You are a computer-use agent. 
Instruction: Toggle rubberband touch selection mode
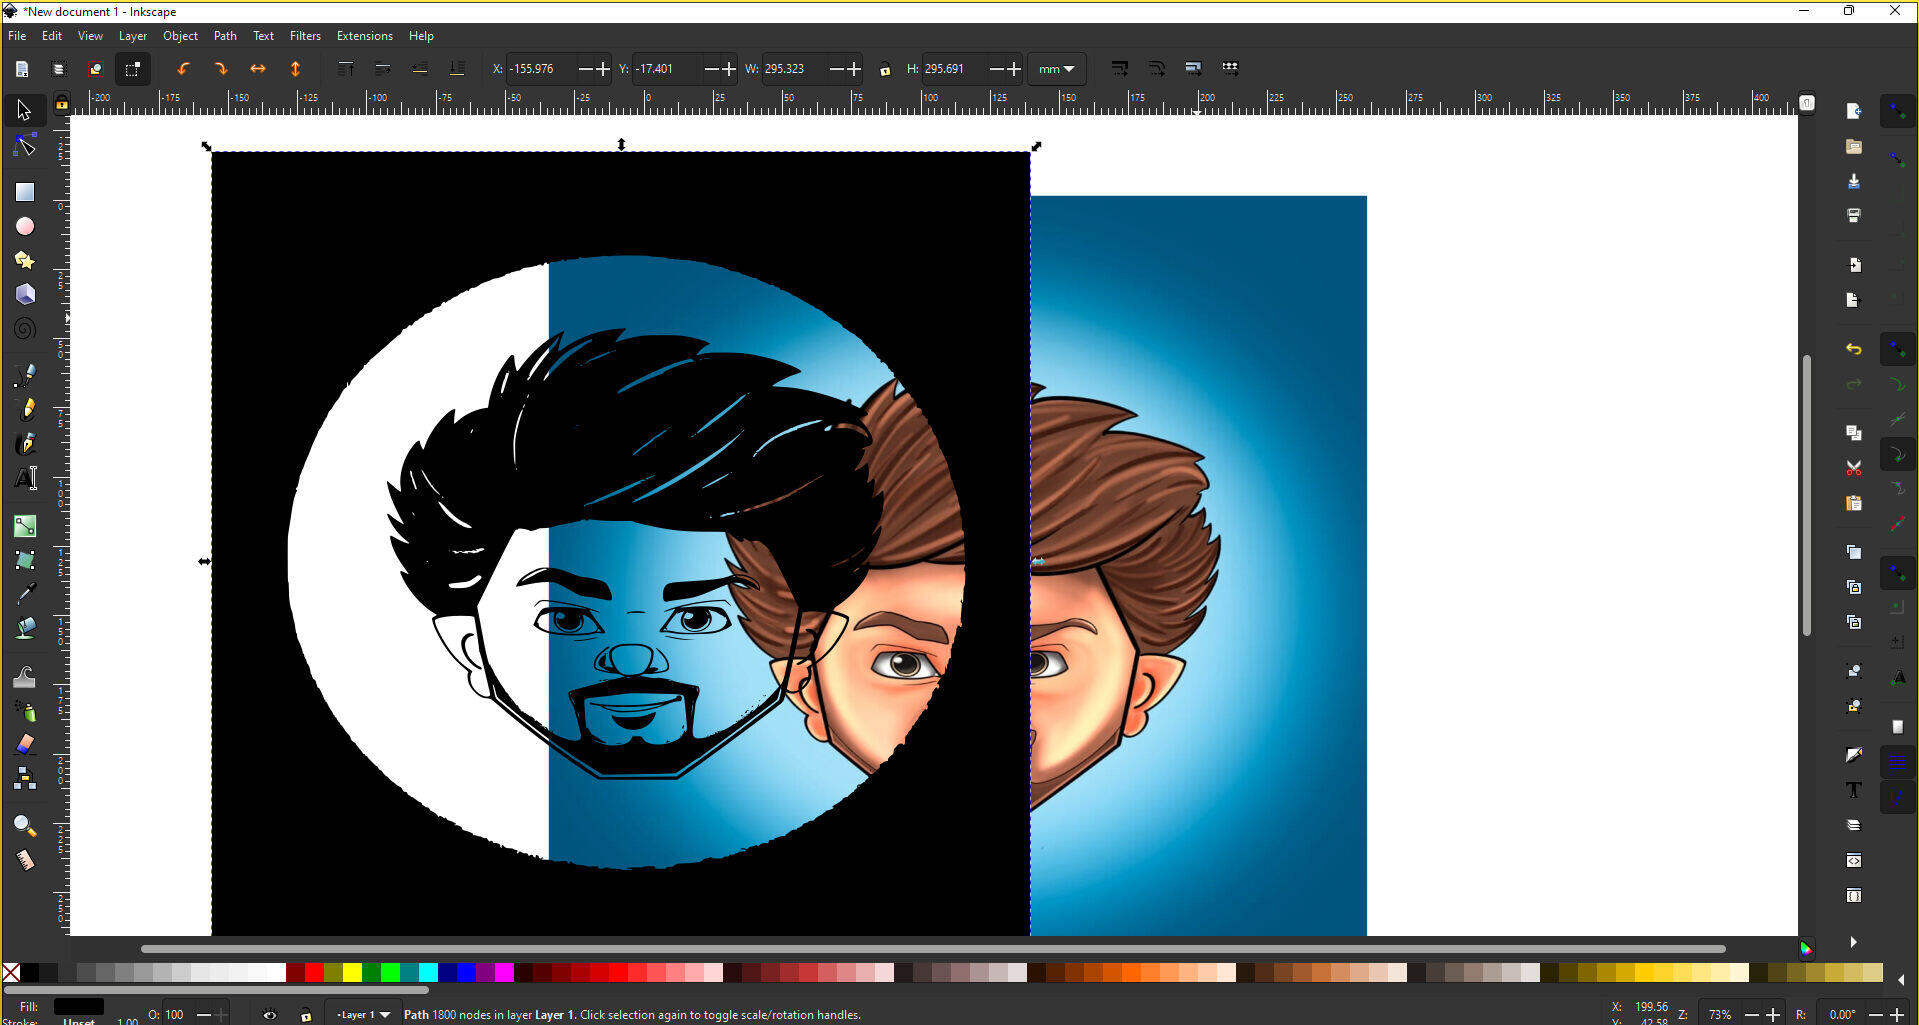pyautogui.click(x=132, y=69)
